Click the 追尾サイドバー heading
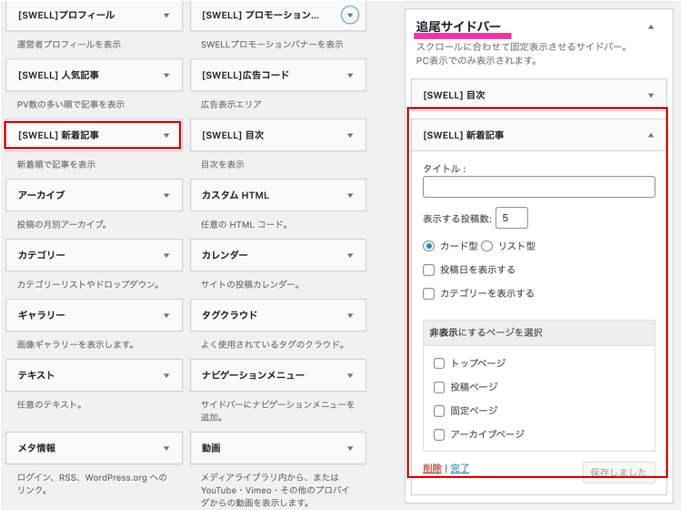Viewport: 682px width, 510px height. click(x=458, y=27)
